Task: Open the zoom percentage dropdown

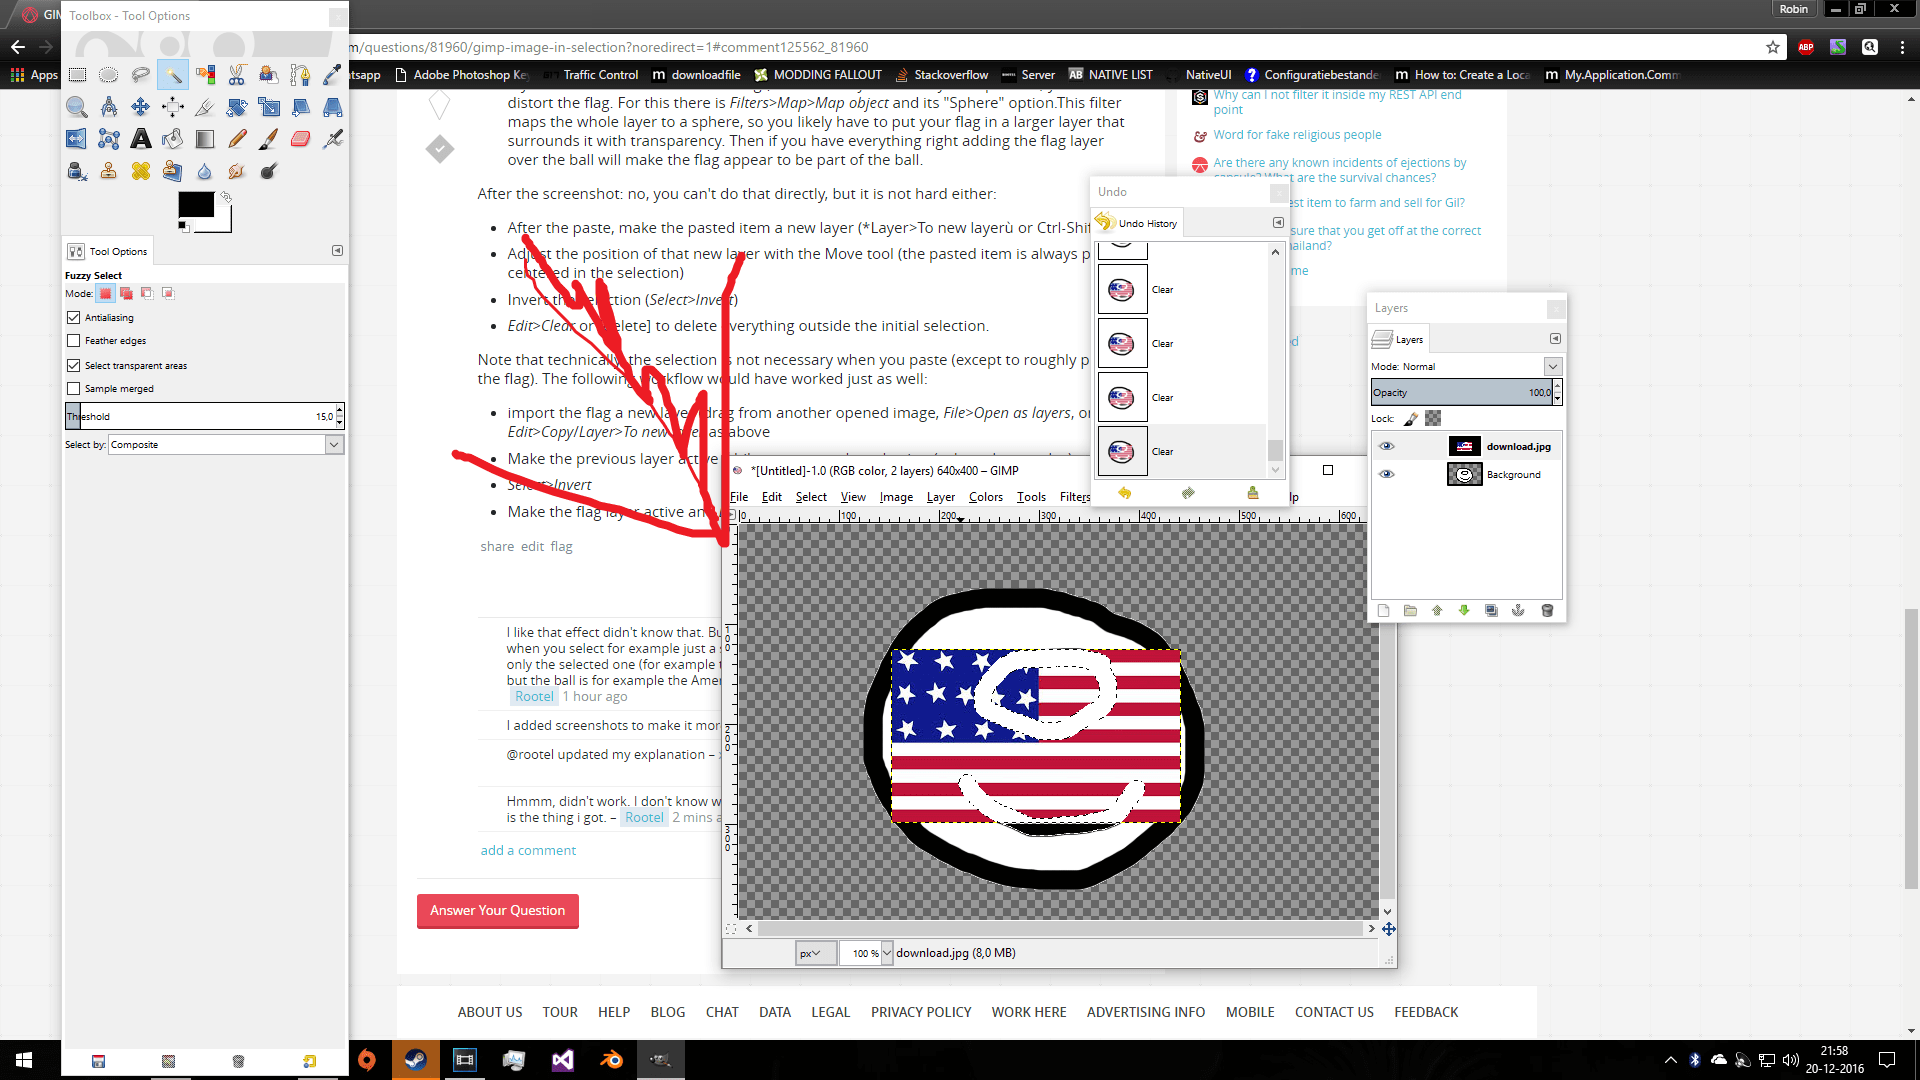Action: click(x=887, y=953)
